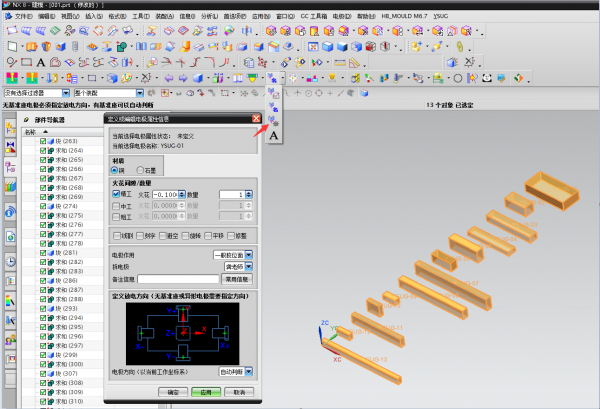Toggle the 求和 (264) feature checkbox
Viewport: 600px width, 409px height.
pos(43,151)
